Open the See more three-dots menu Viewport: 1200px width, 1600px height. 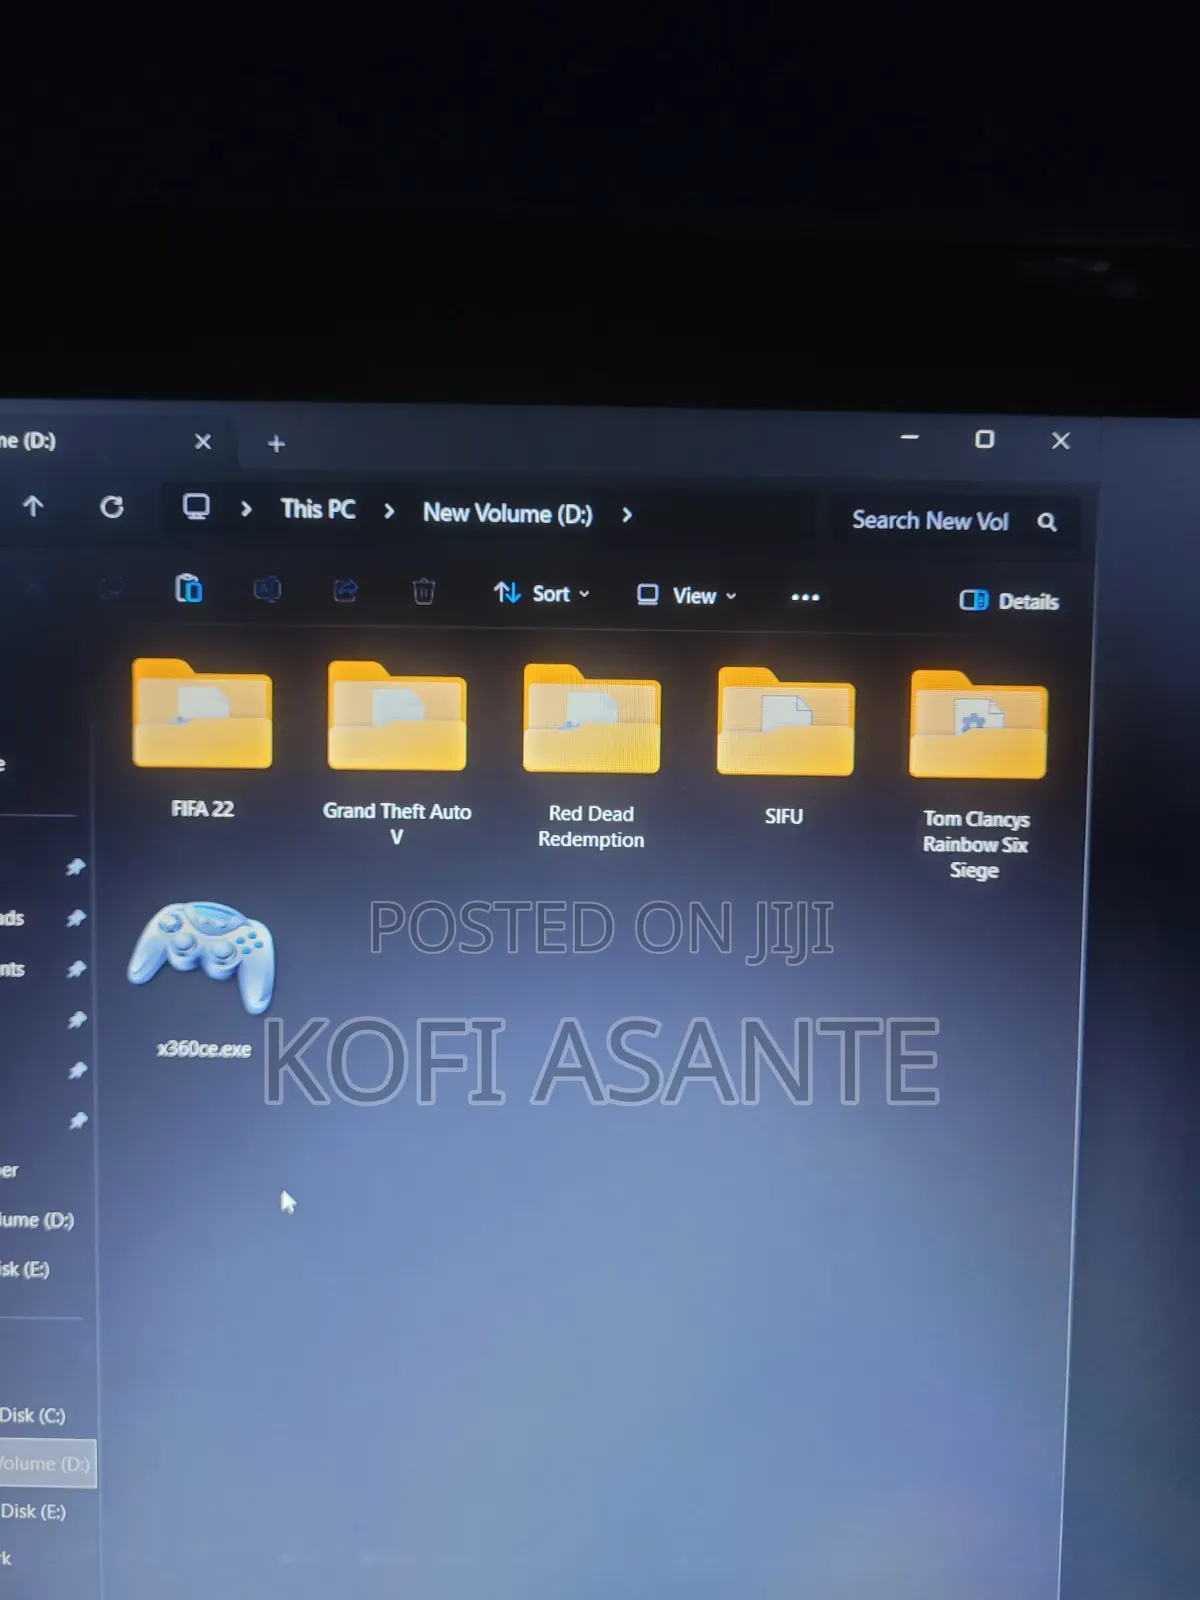(805, 597)
